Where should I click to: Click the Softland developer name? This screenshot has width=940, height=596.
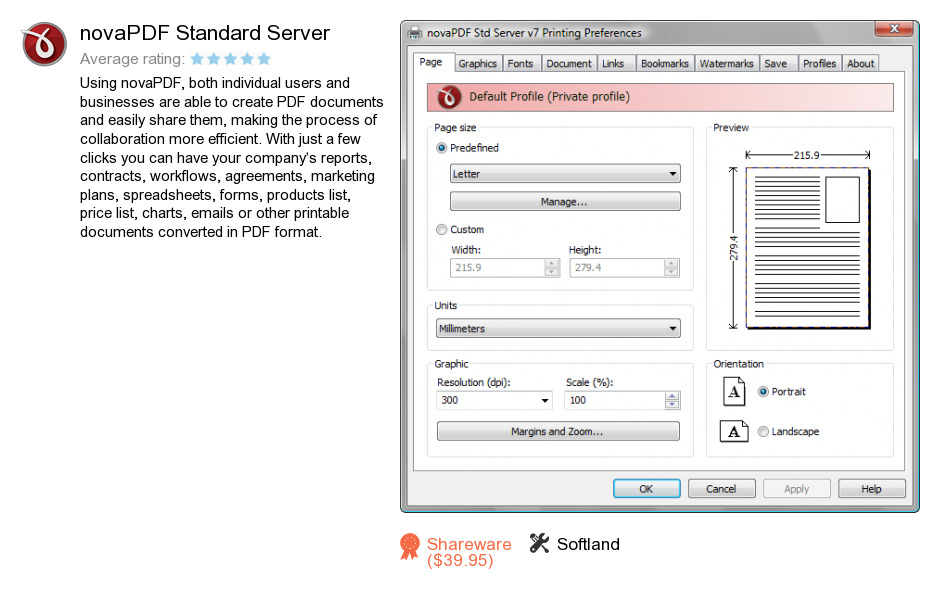coord(588,544)
